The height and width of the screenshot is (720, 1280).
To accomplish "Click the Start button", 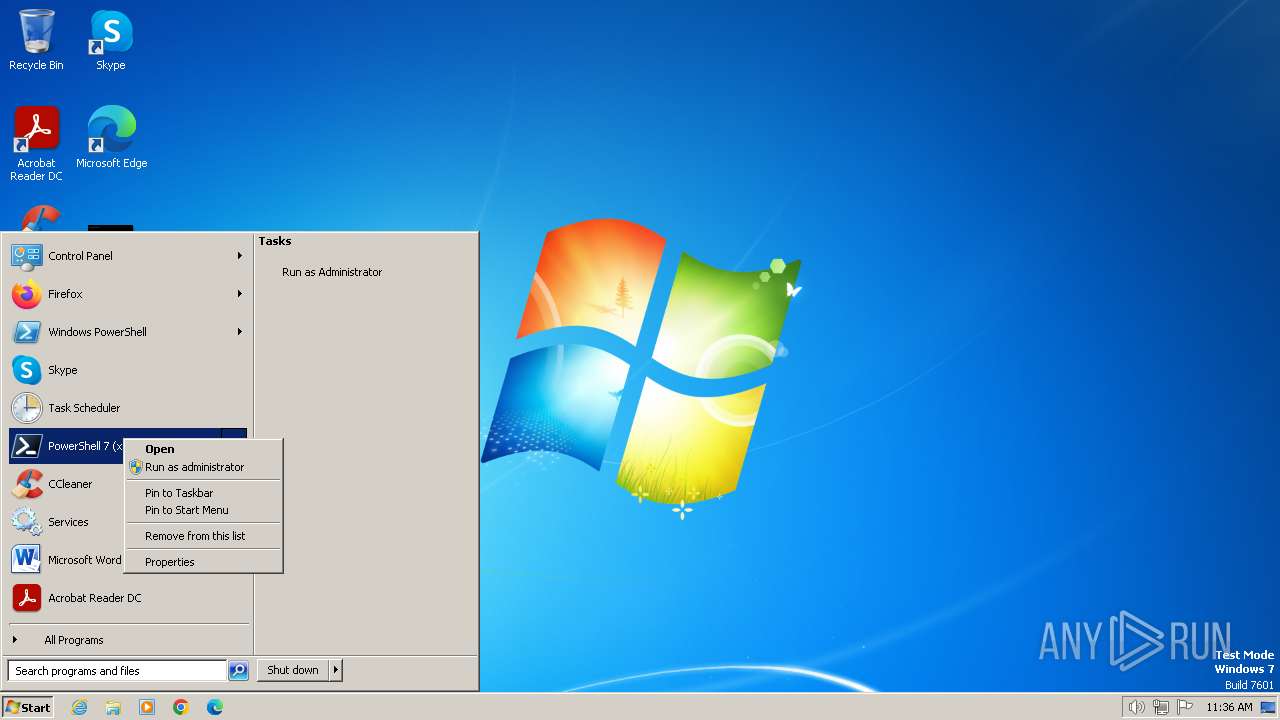I will coord(28,707).
